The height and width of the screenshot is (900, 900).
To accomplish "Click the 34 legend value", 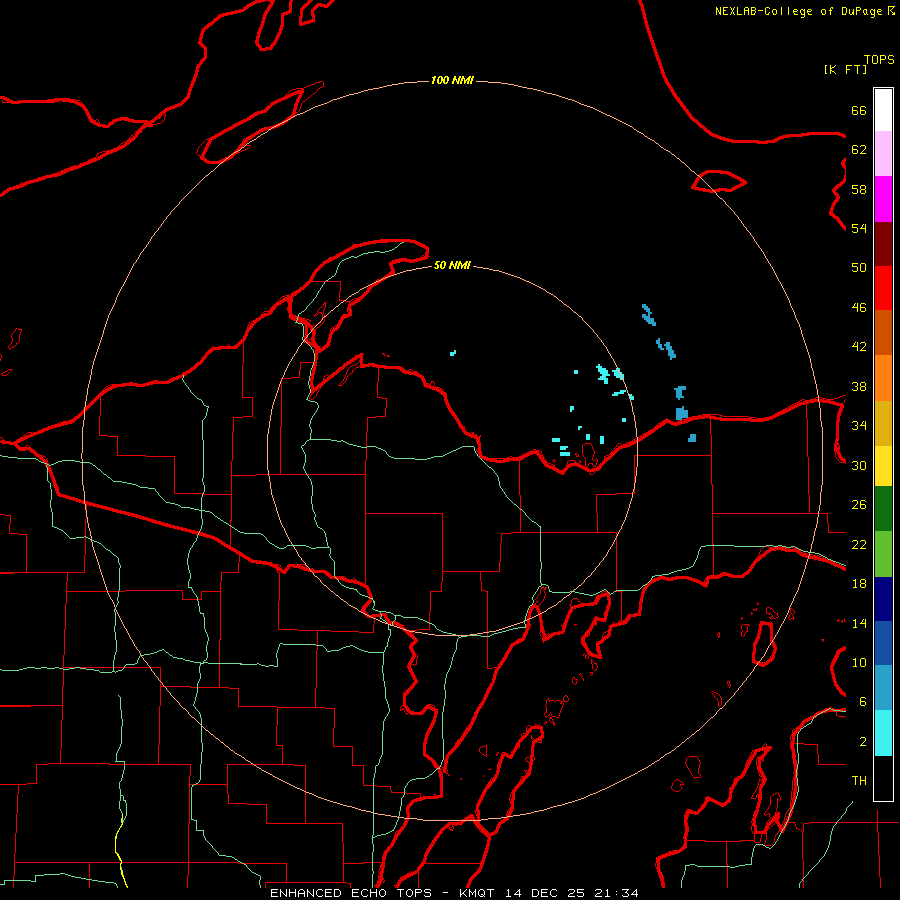I will tap(859, 425).
